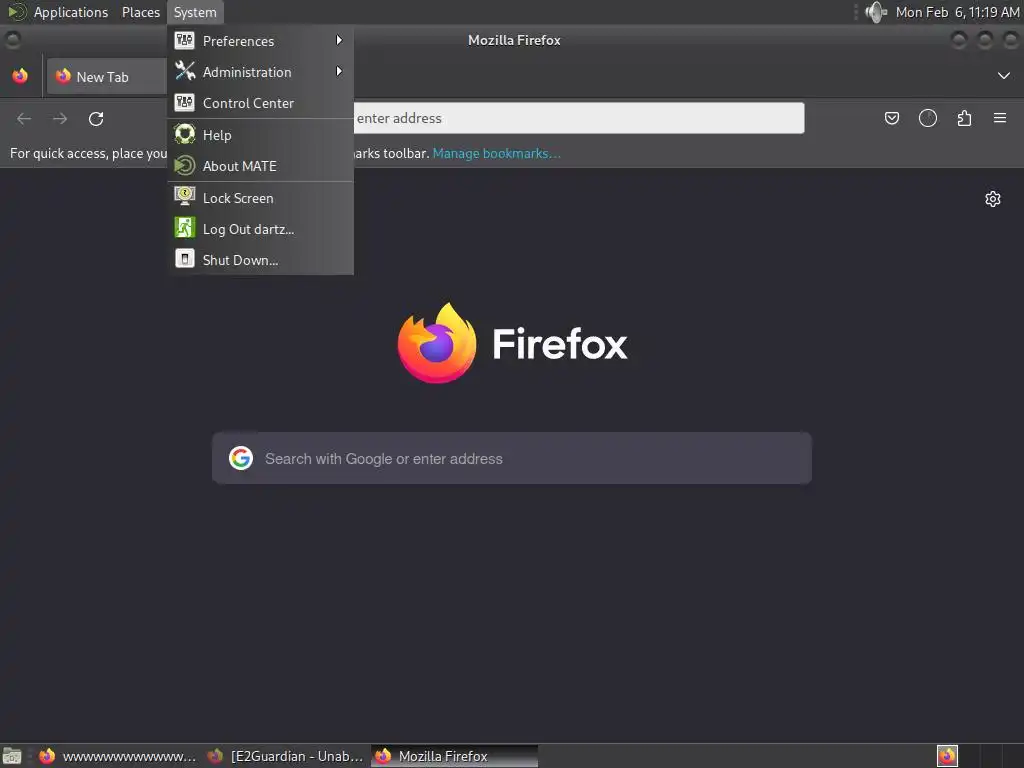Open Preferences icon in System menu
This screenshot has width=1024, height=768.
[184, 40]
